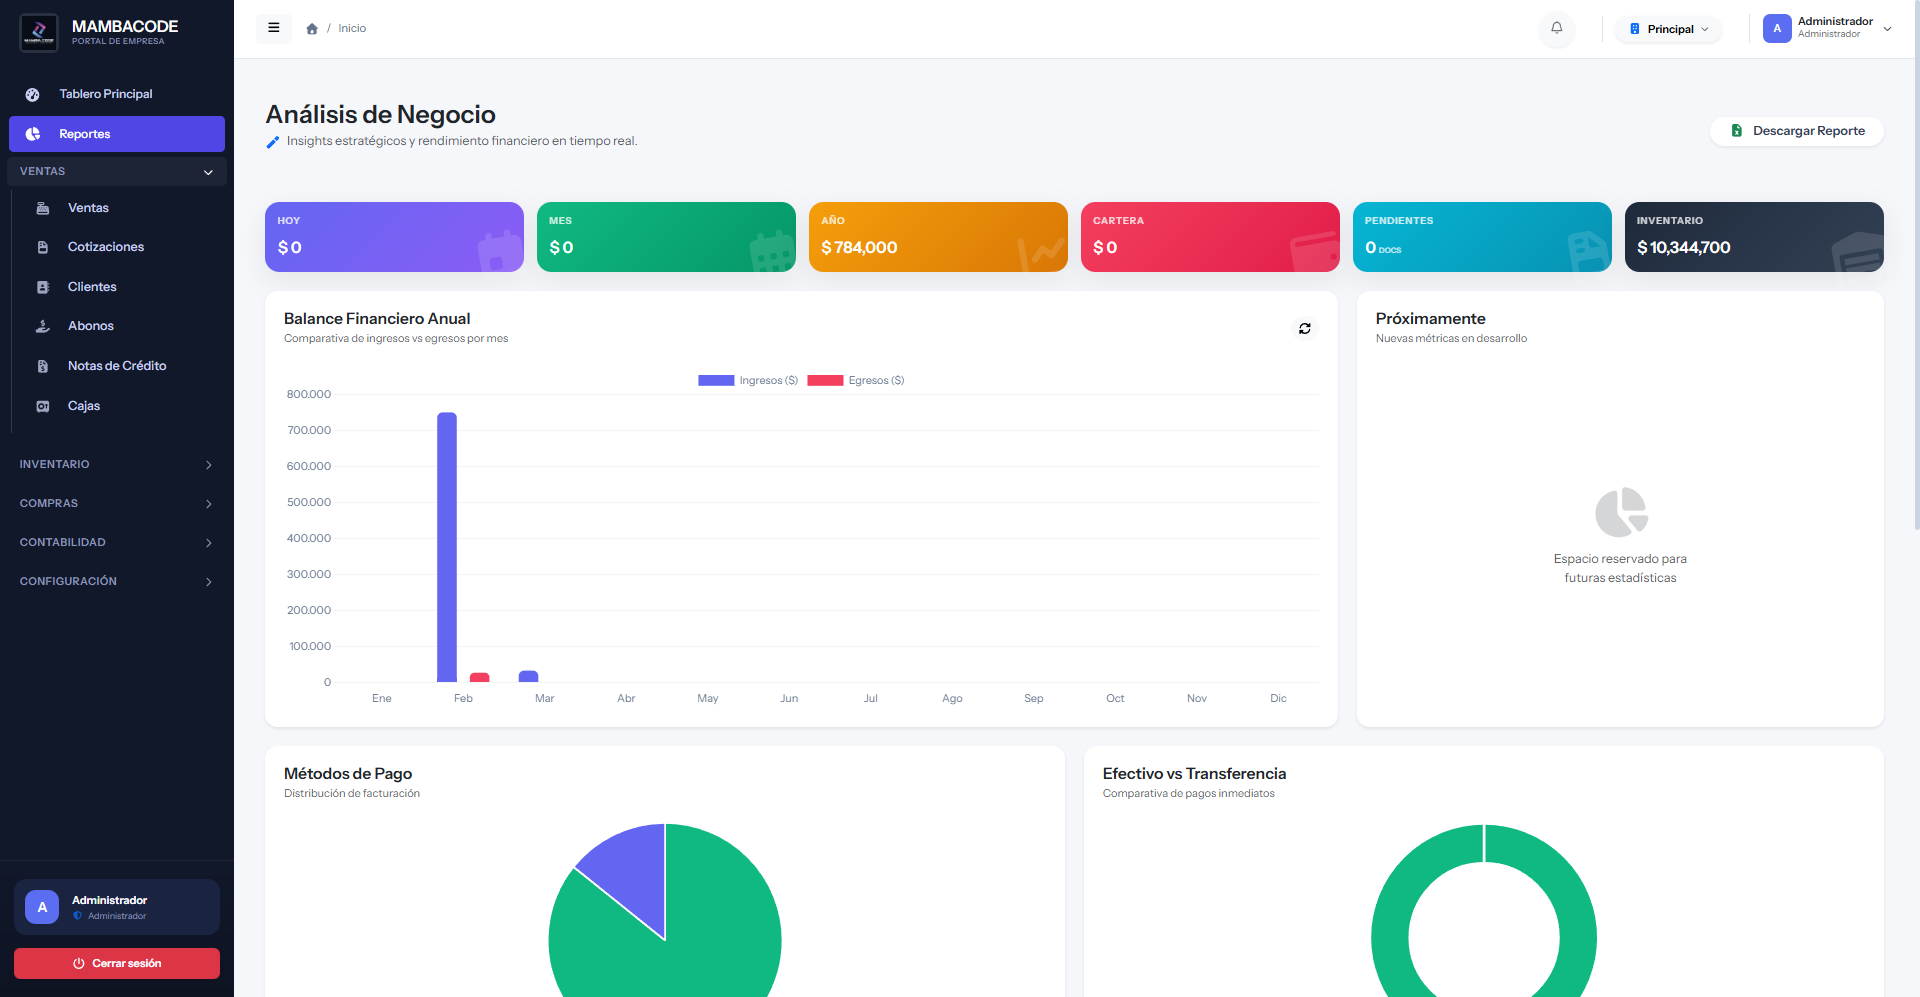Viewport: 1920px width, 997px height.
Task: Expand the INVENTARIO sidebar section
Action: [x=117, y=464]
